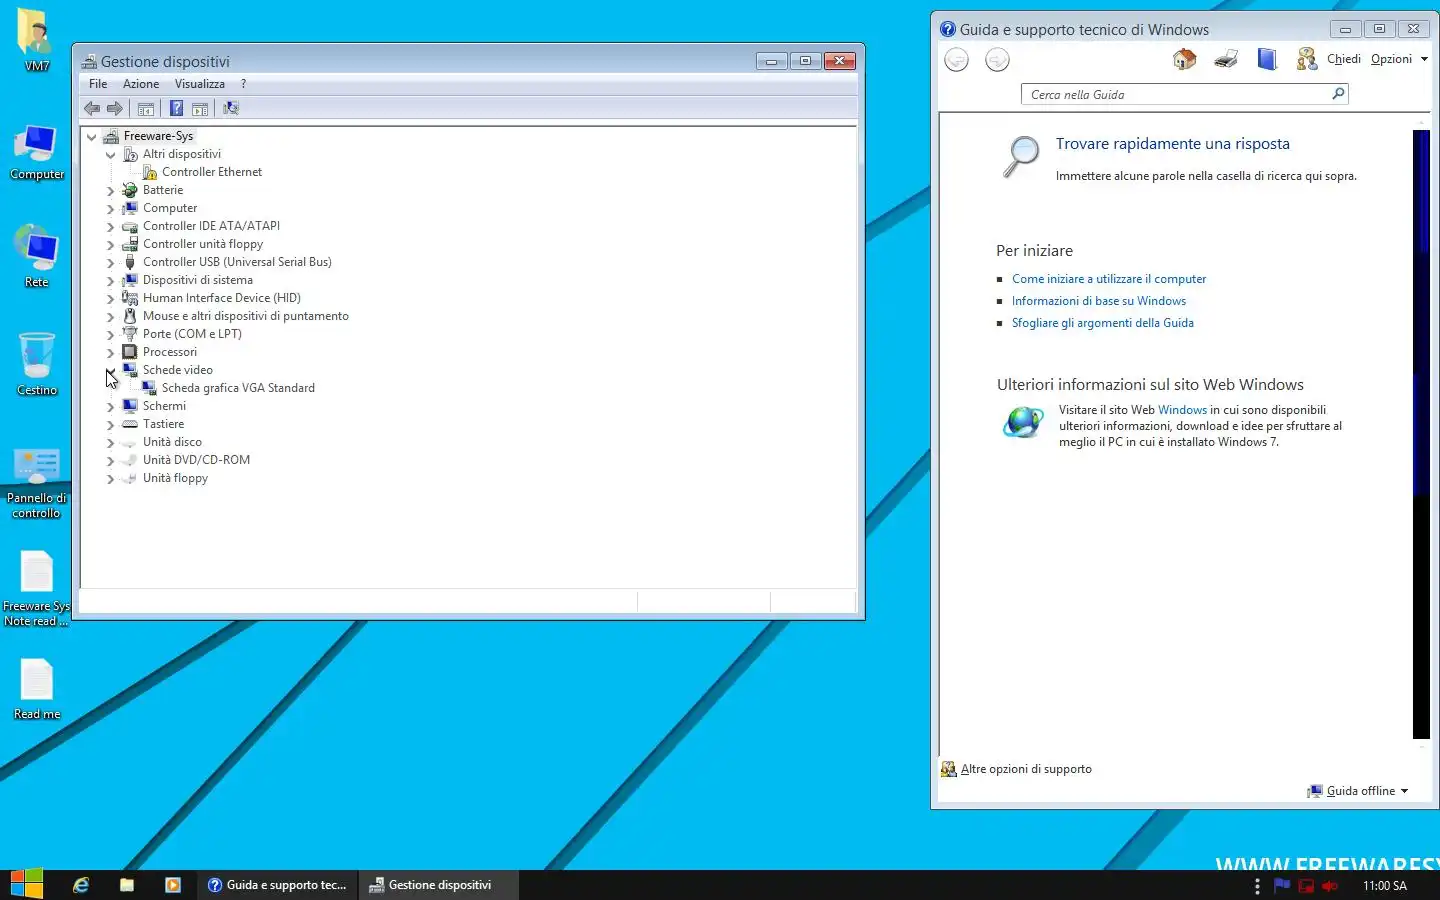The height and width of the screenshot is (900, 1440).
Task: Show hidden tray icons with the dots button
Action: pyautogui.click(x=1257, y=886)
